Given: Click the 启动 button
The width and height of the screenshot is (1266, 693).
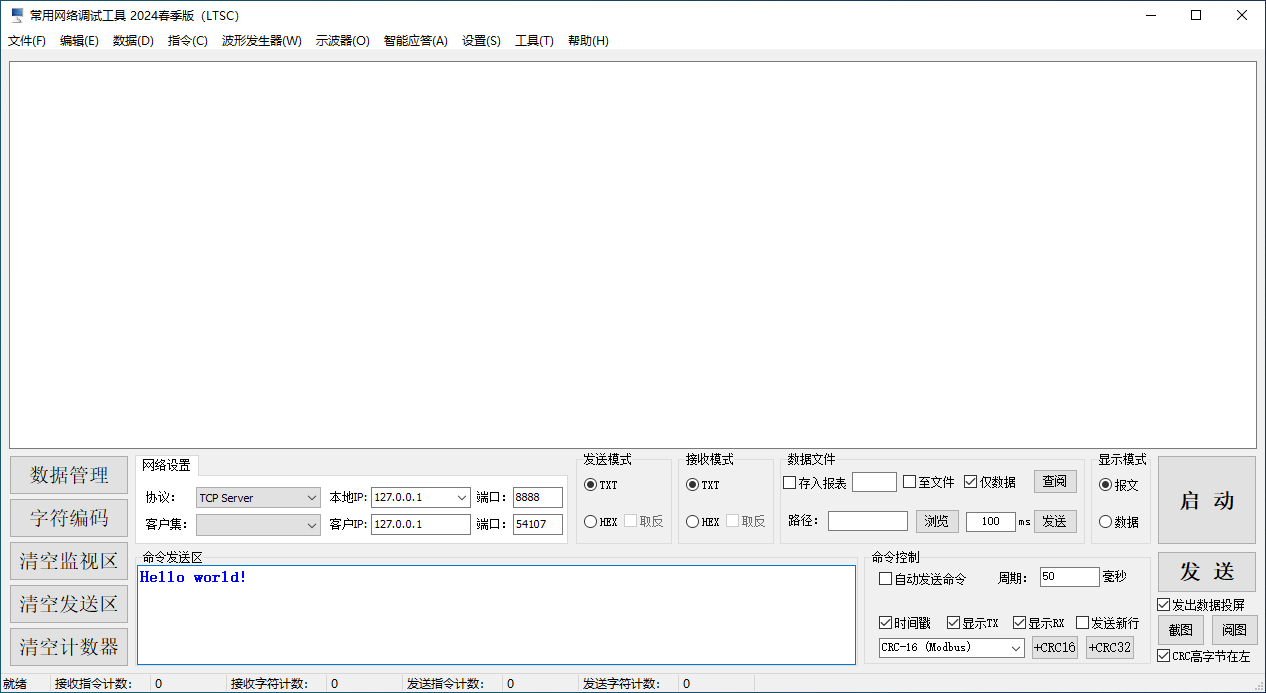Looking at the screenshot, I should [x=1207, y=500].
